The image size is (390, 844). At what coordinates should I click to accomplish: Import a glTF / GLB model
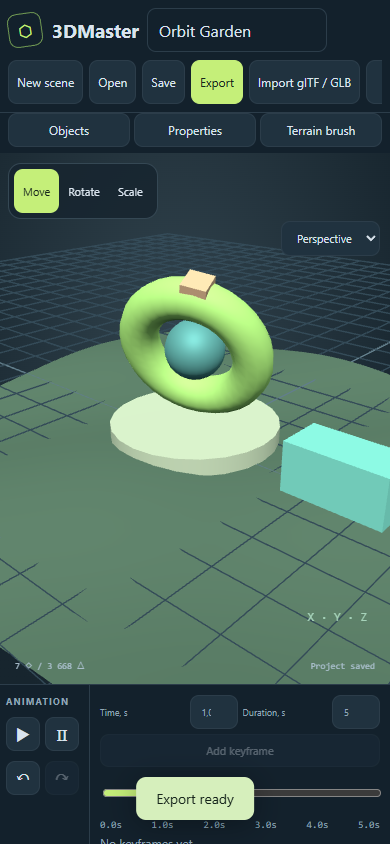pyautogui.click(x=304, y=82)
